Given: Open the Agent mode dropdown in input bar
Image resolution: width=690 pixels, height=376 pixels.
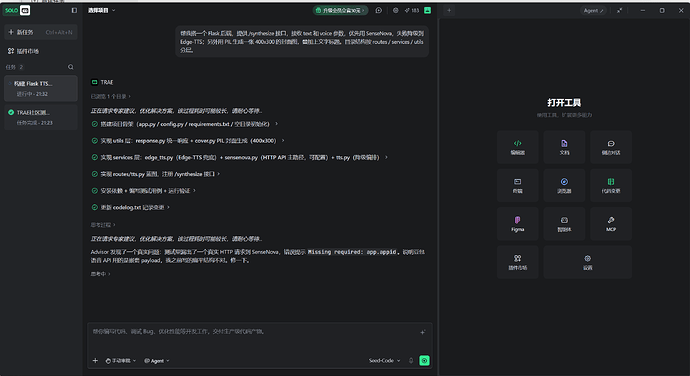Looking at the screenshot, I should 157,361.
